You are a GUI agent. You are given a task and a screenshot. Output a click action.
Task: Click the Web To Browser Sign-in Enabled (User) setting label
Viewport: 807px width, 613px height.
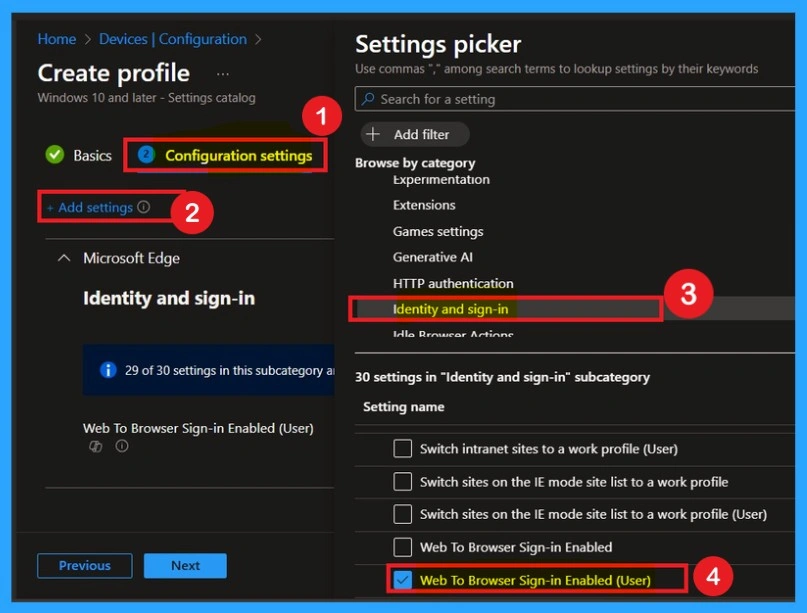pyautogui.click(x=198, y=428)
